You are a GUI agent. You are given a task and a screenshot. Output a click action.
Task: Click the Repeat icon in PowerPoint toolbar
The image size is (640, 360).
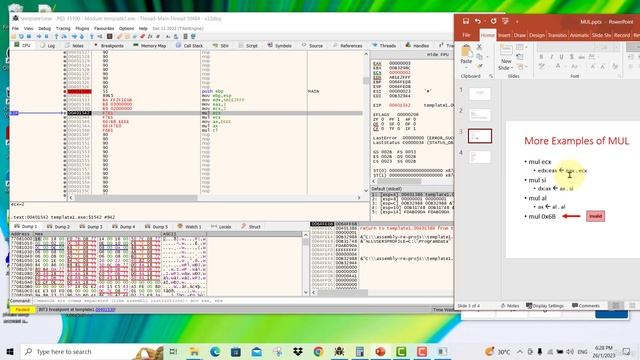click(x=493, y=21)
